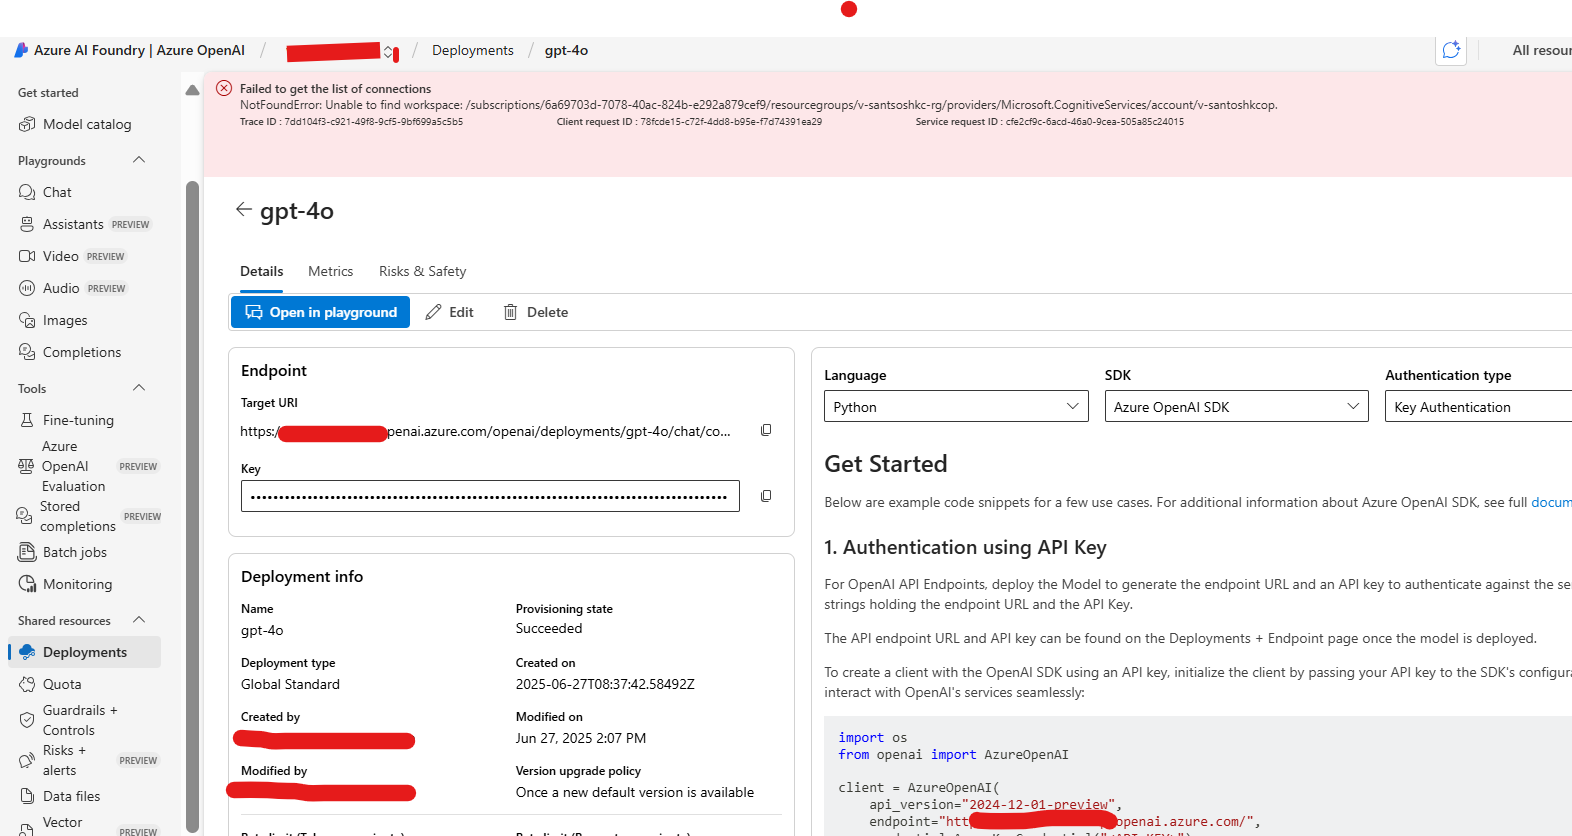Click 'Jun 27, 2025 2:07 PM' modified date
Image resolution: width=1572 pixels, height=836 pixels.
[x=581, y=738]
